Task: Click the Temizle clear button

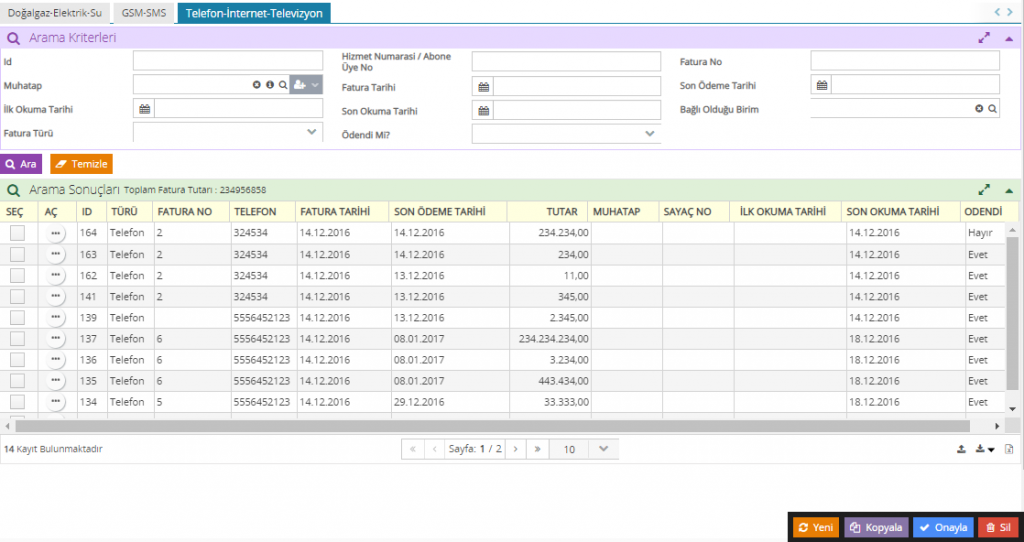Action: pyautogui.click(x=82, y=164)
